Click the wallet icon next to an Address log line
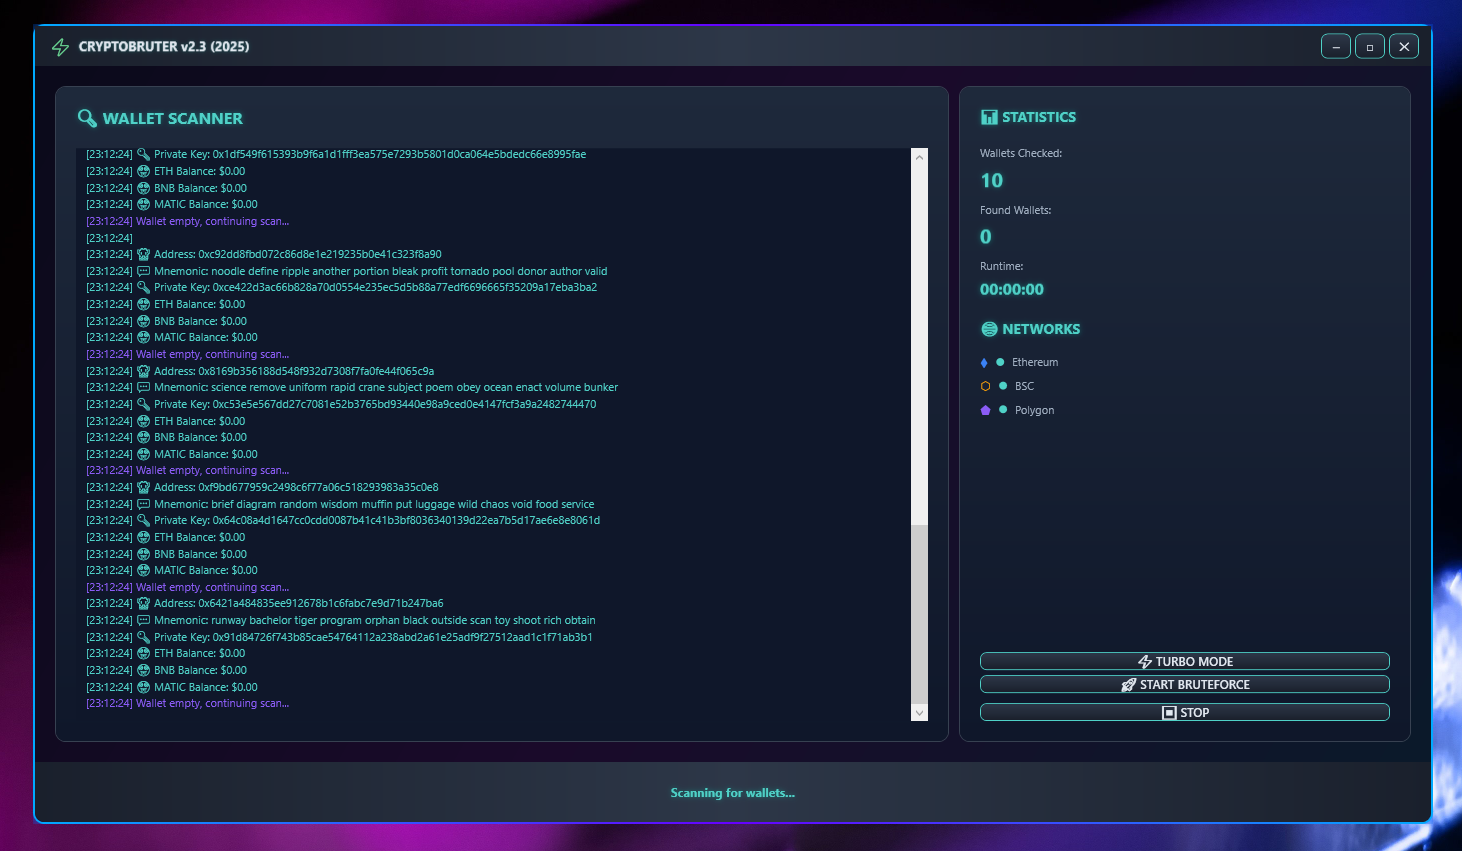Screen dimensions: 1462x851 142,254
